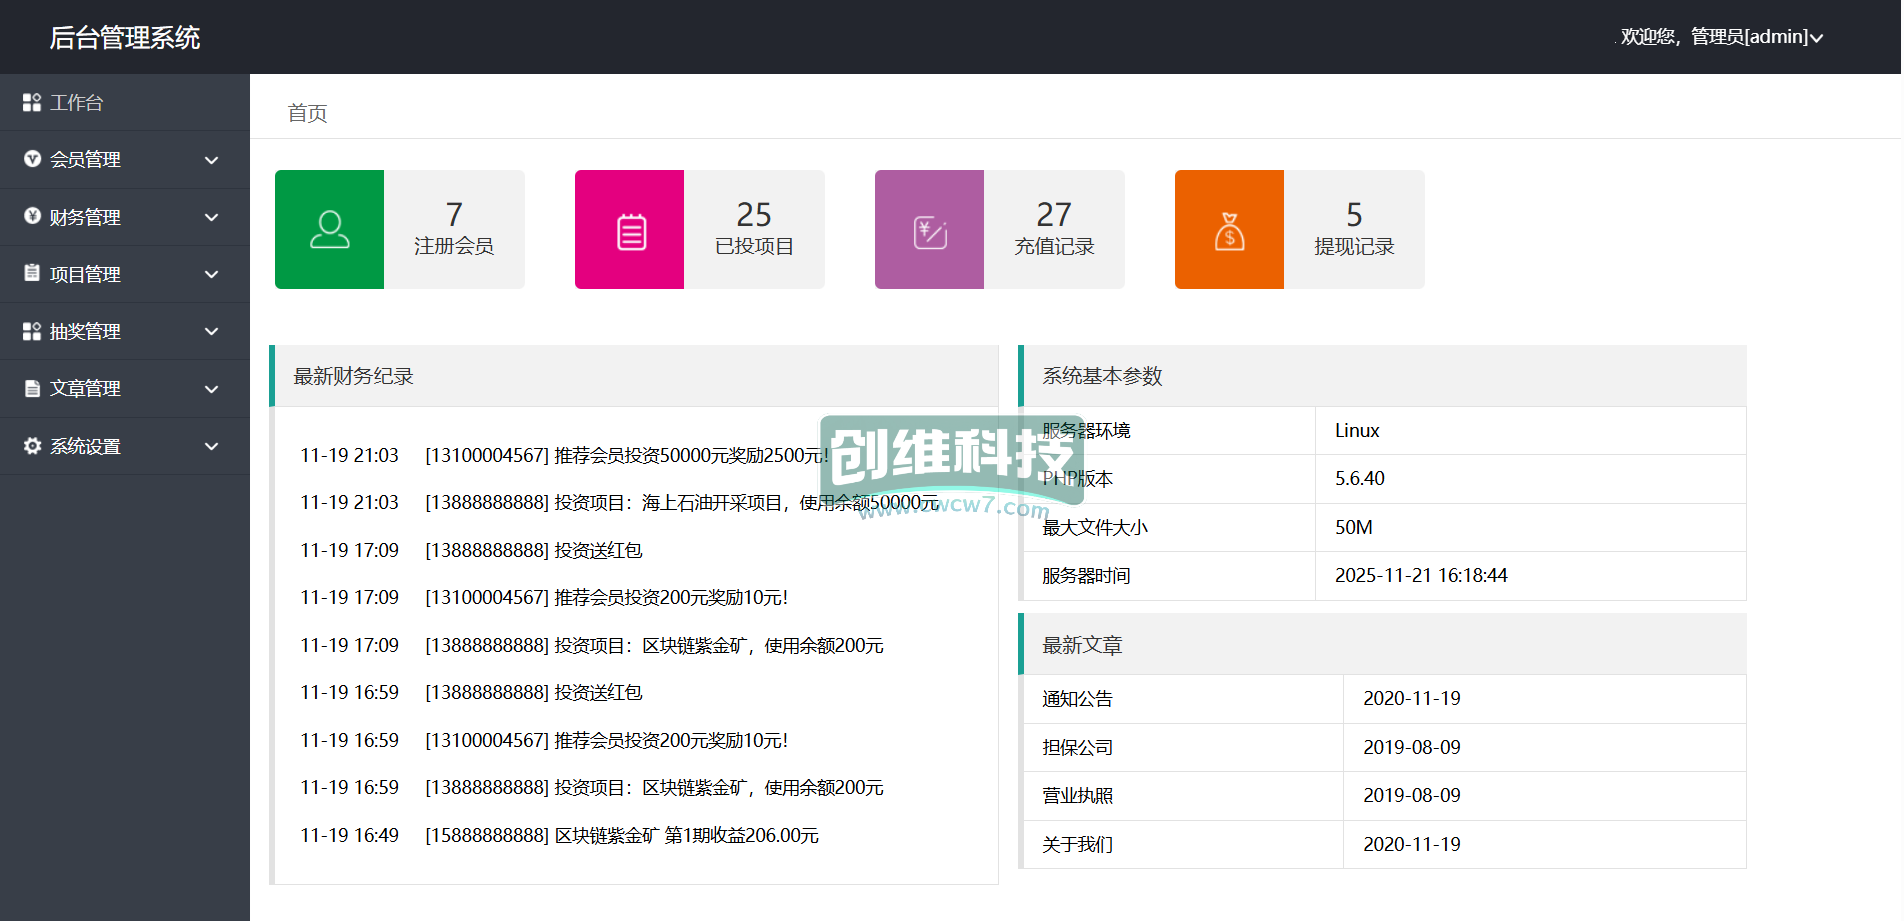Open the 工作台 menu item
This screenshot has height=921, width=1904.
77,102
